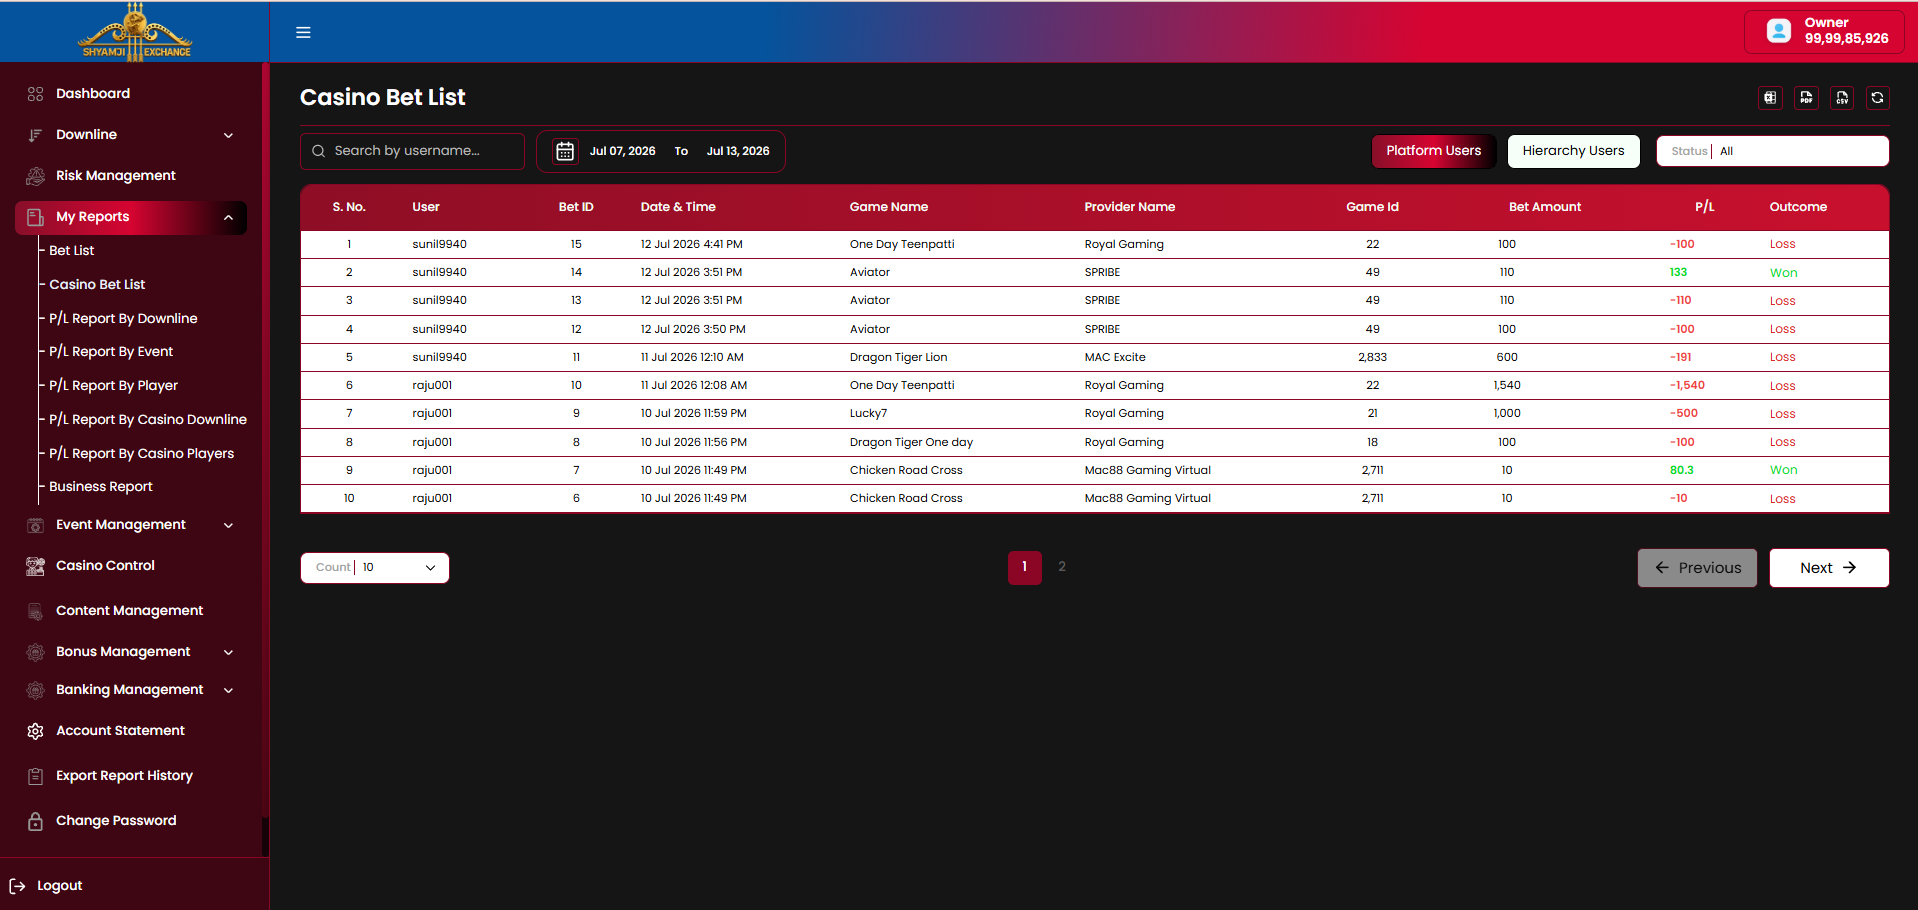Click start date Jul 07, 2026

coord(622,151)
